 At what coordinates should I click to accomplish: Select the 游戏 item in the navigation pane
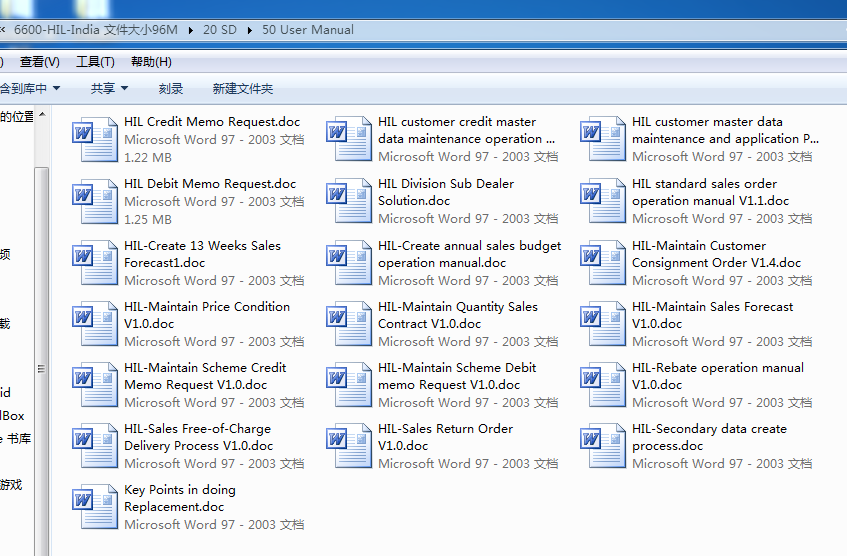(11, 485)
